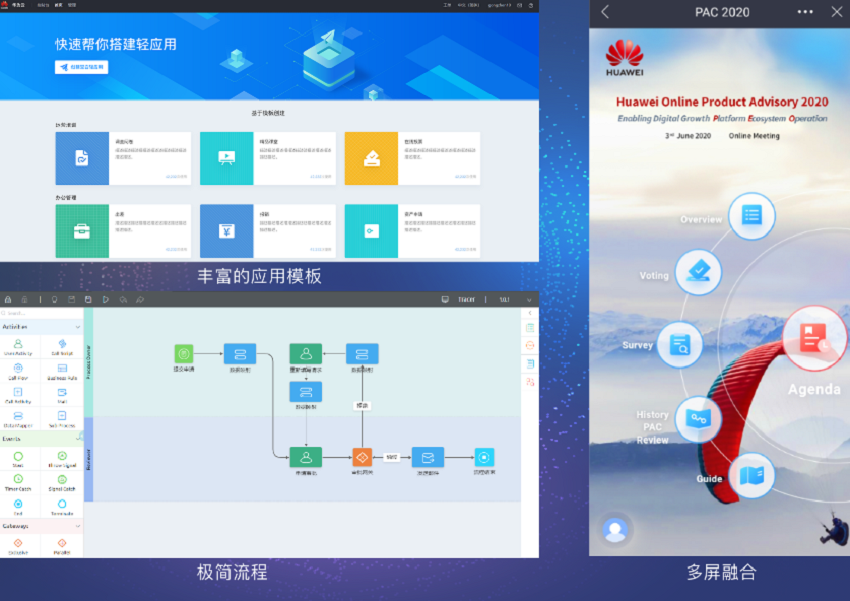Collapse the Events palette section
The image size is (850, 601).
pyautogui.click(x=79, y=437)
